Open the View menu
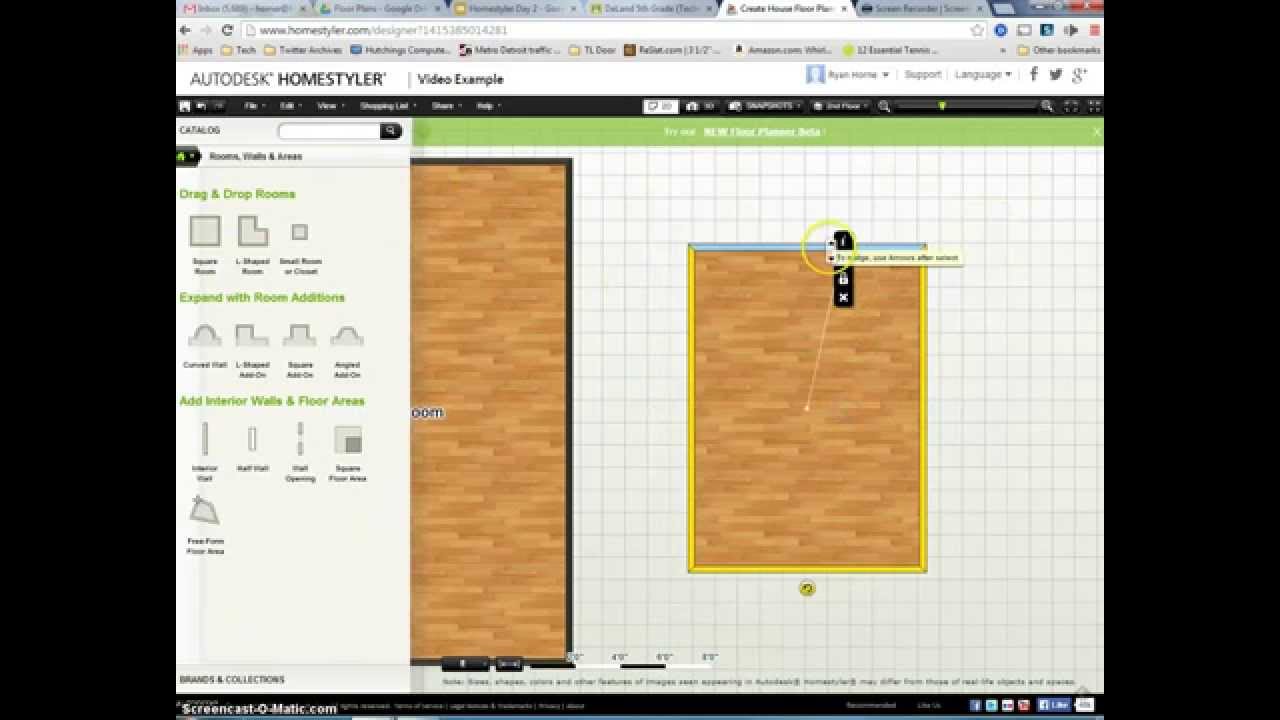 329,106
